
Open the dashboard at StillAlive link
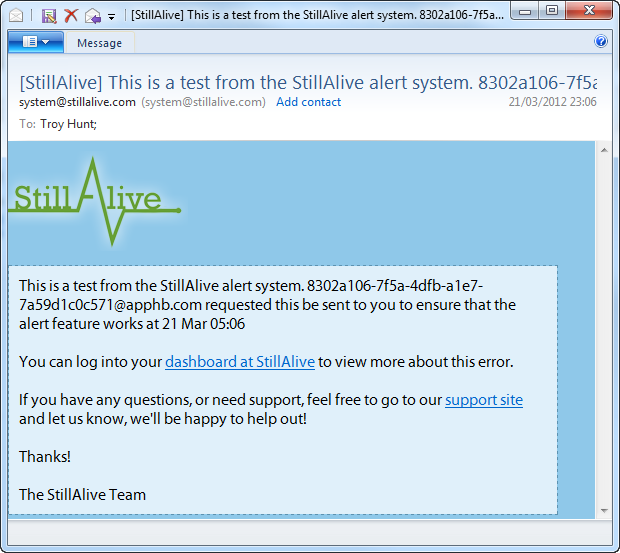pos(240,362)
